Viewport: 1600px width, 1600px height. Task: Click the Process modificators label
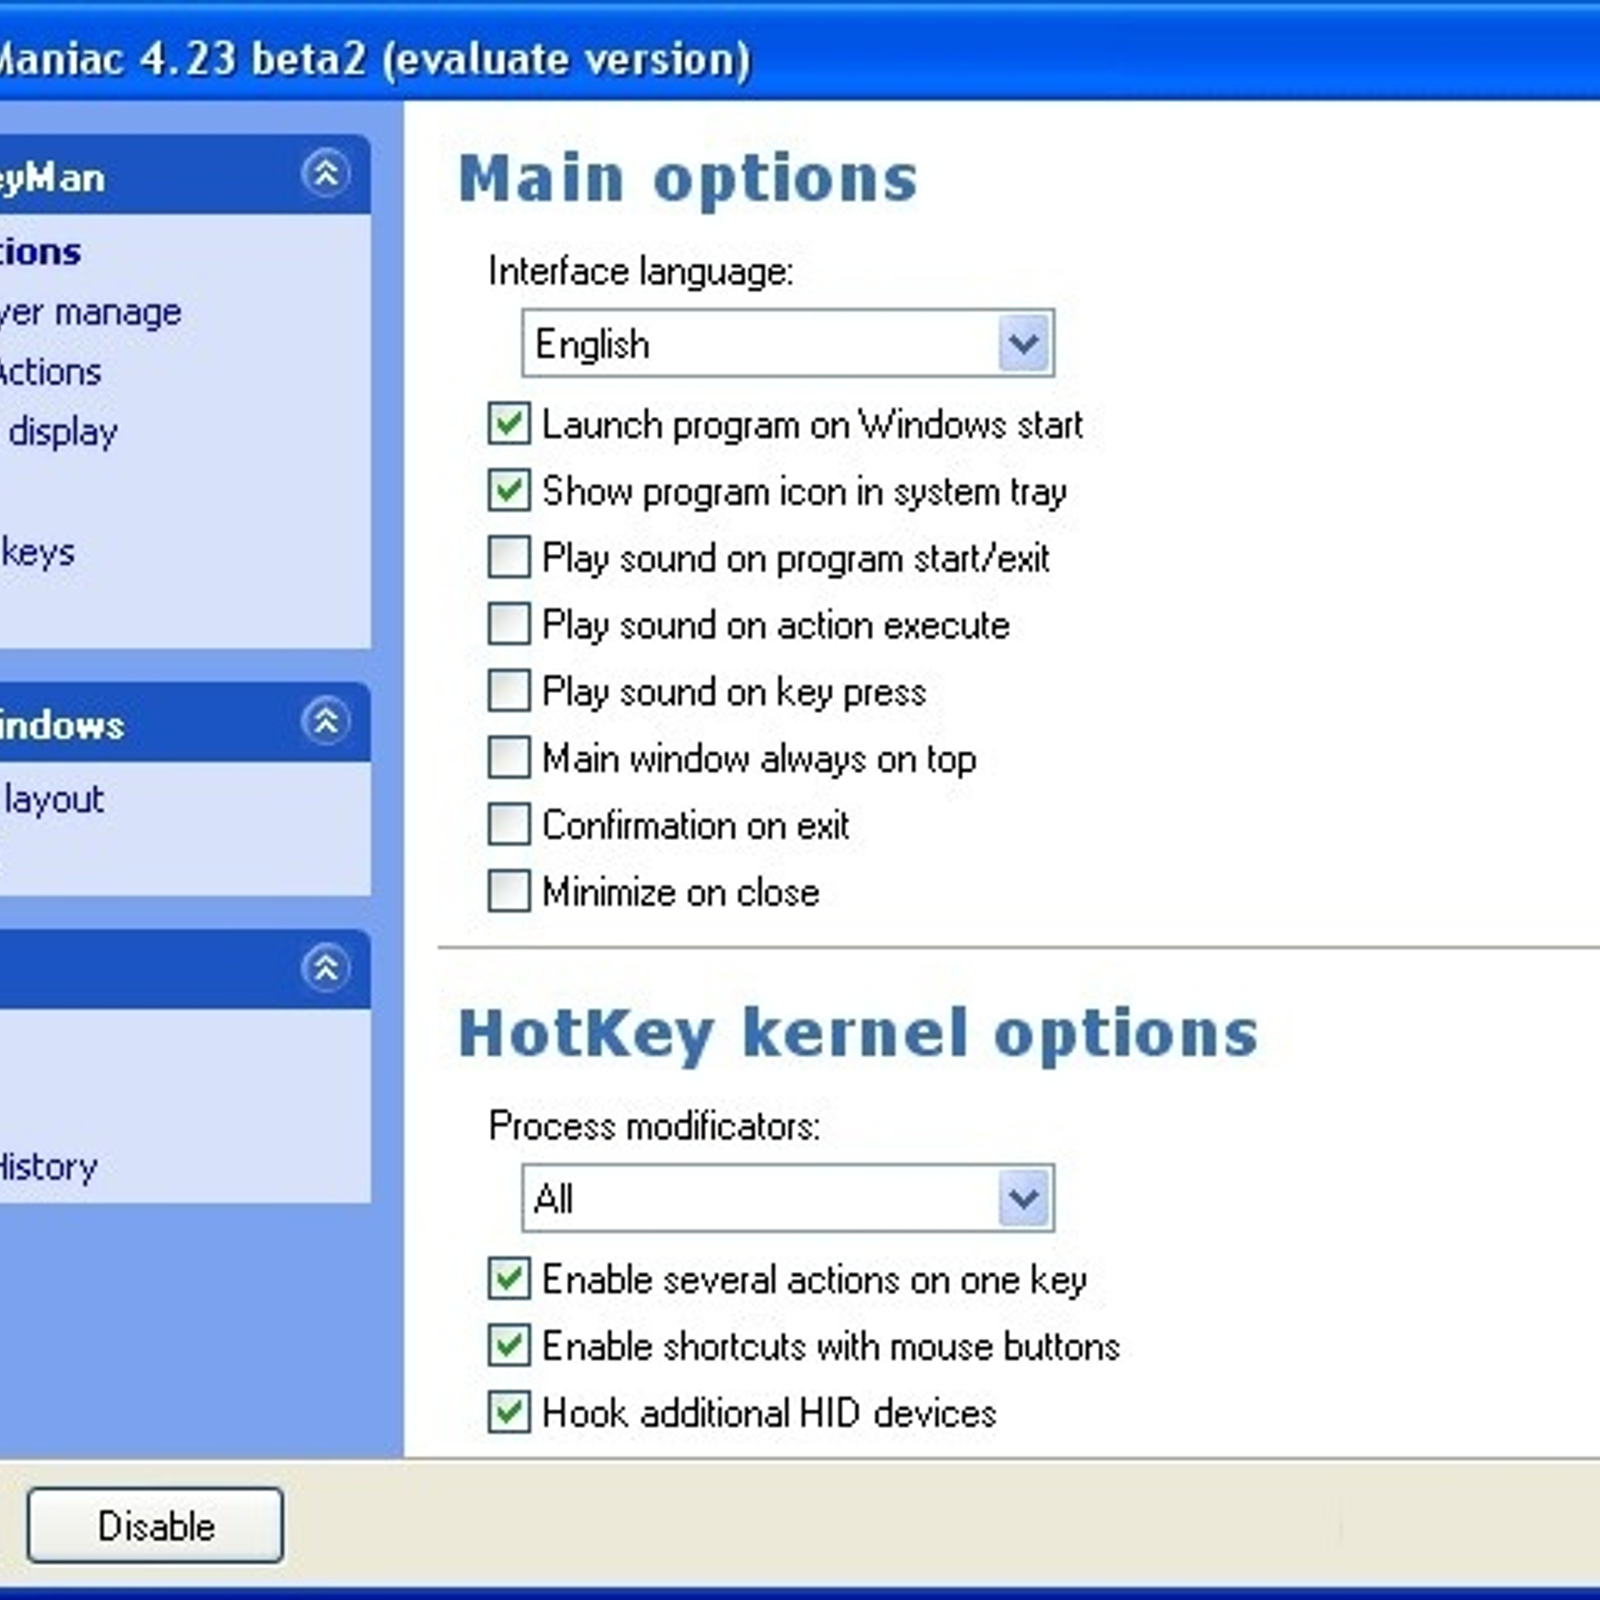(654, 1126)
